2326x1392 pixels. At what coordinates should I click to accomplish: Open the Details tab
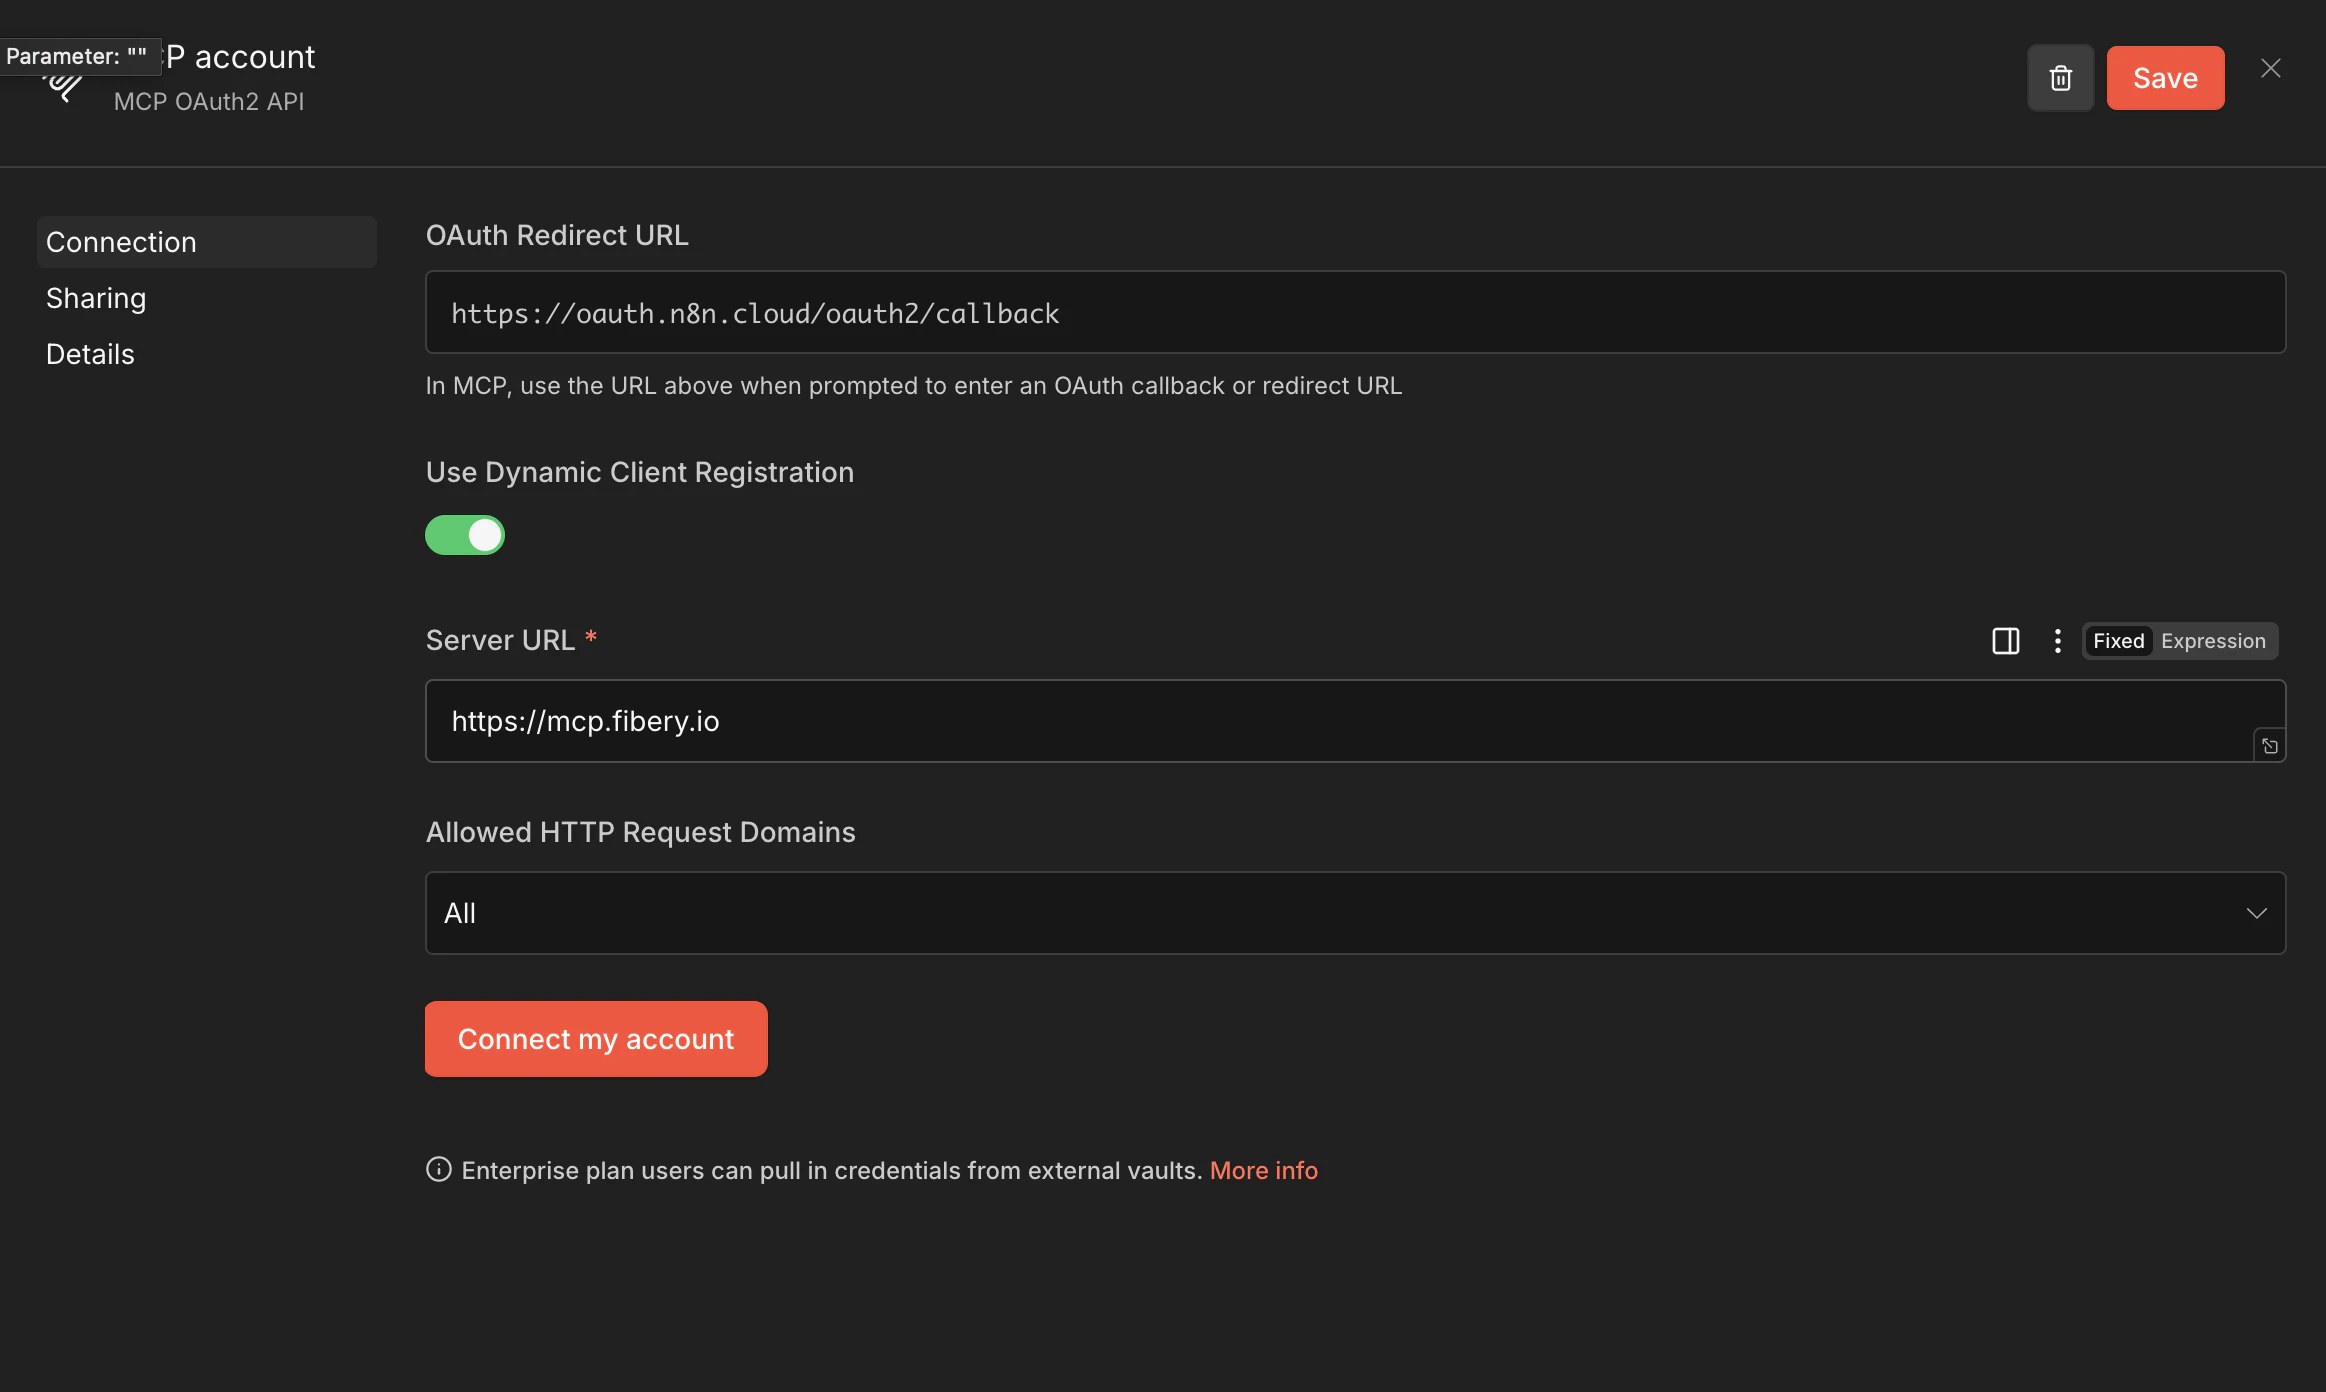click(x=90, y=353)
